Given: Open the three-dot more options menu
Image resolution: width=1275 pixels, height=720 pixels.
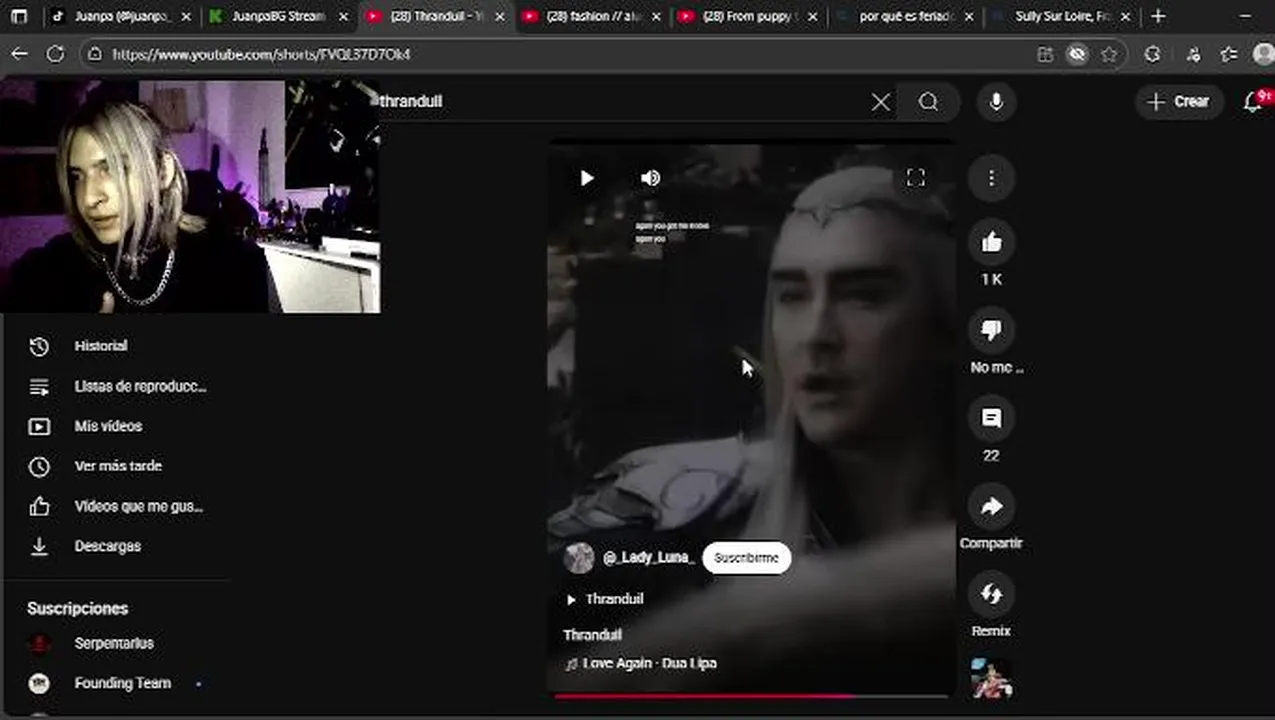Looking at the screenshot, I should [x=991, y=178].
